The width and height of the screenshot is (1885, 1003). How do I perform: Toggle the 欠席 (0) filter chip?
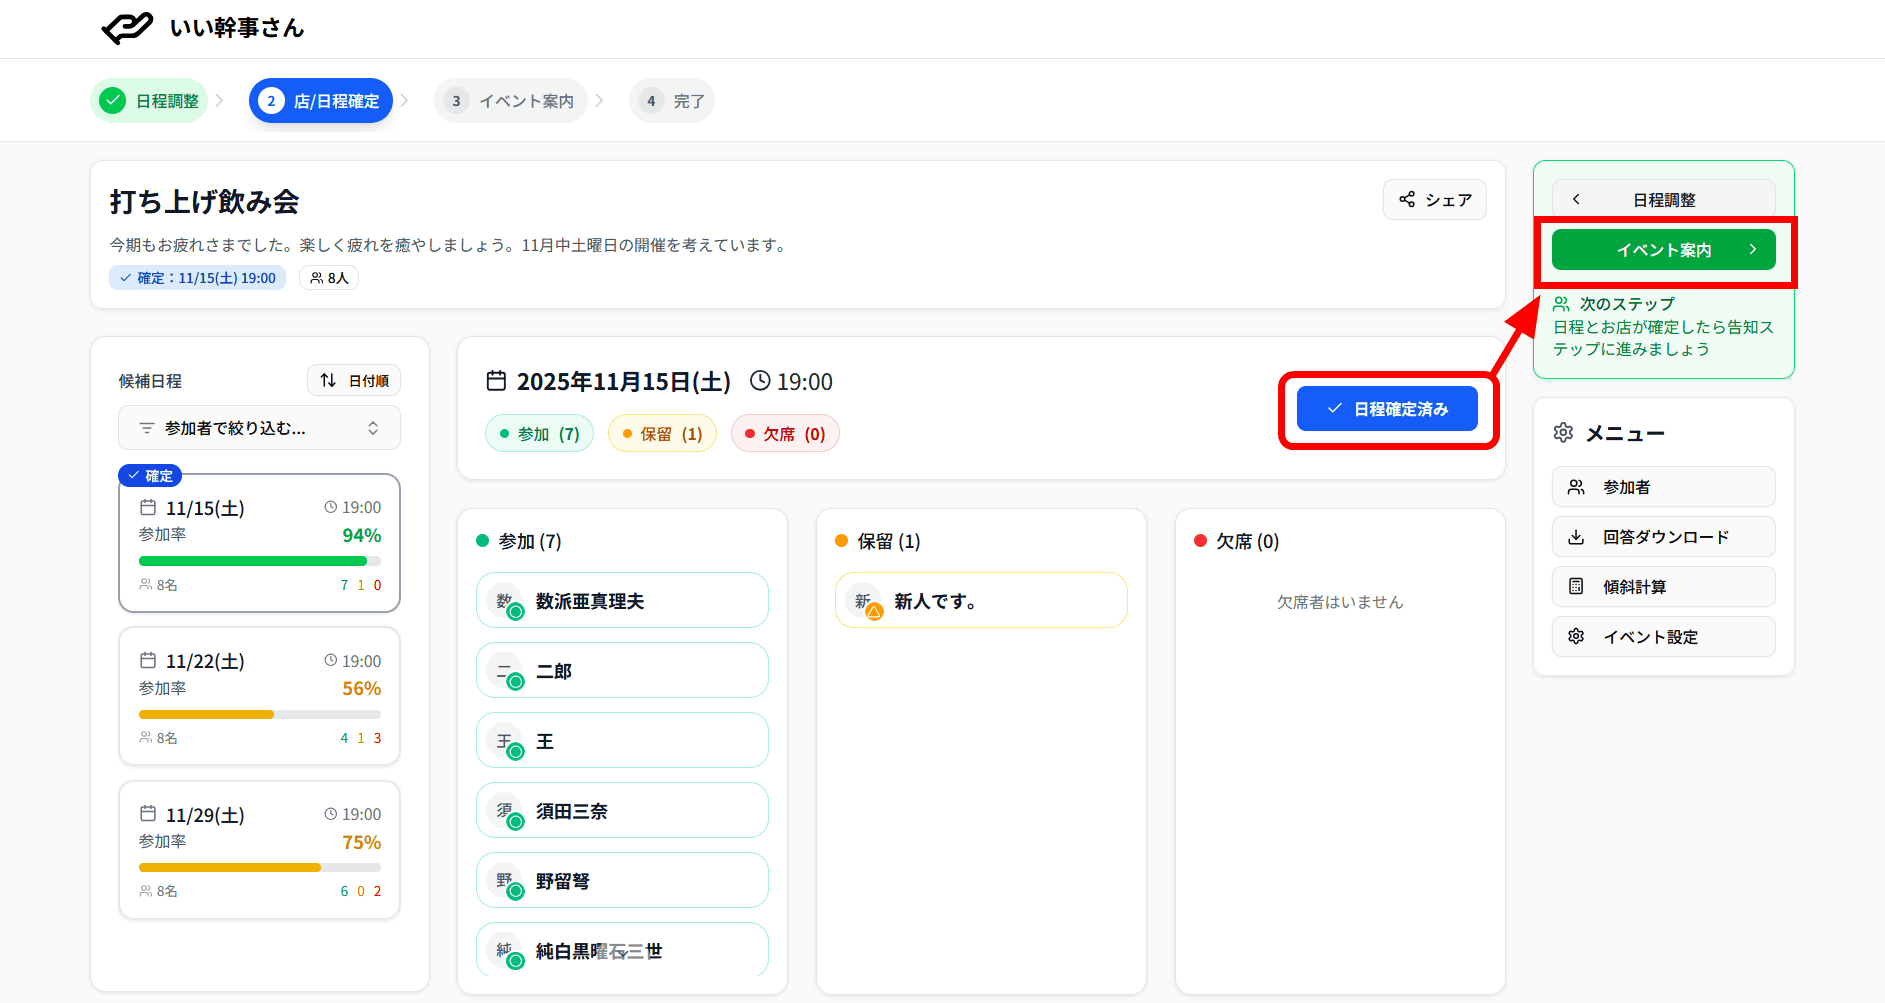point(785,434)
